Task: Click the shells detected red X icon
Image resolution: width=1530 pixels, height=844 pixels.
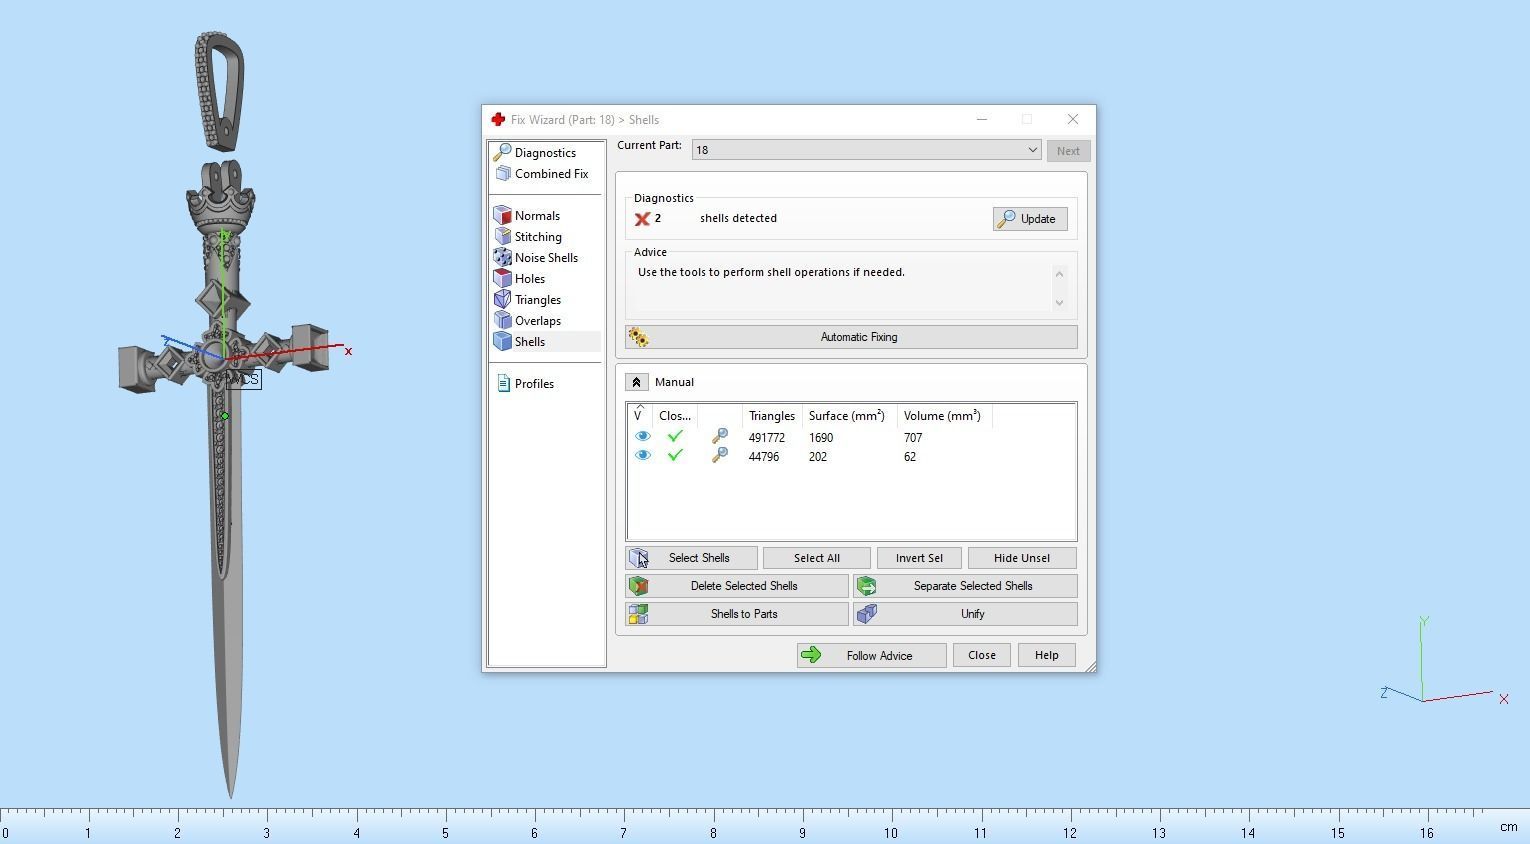Action: click(642, 219)
